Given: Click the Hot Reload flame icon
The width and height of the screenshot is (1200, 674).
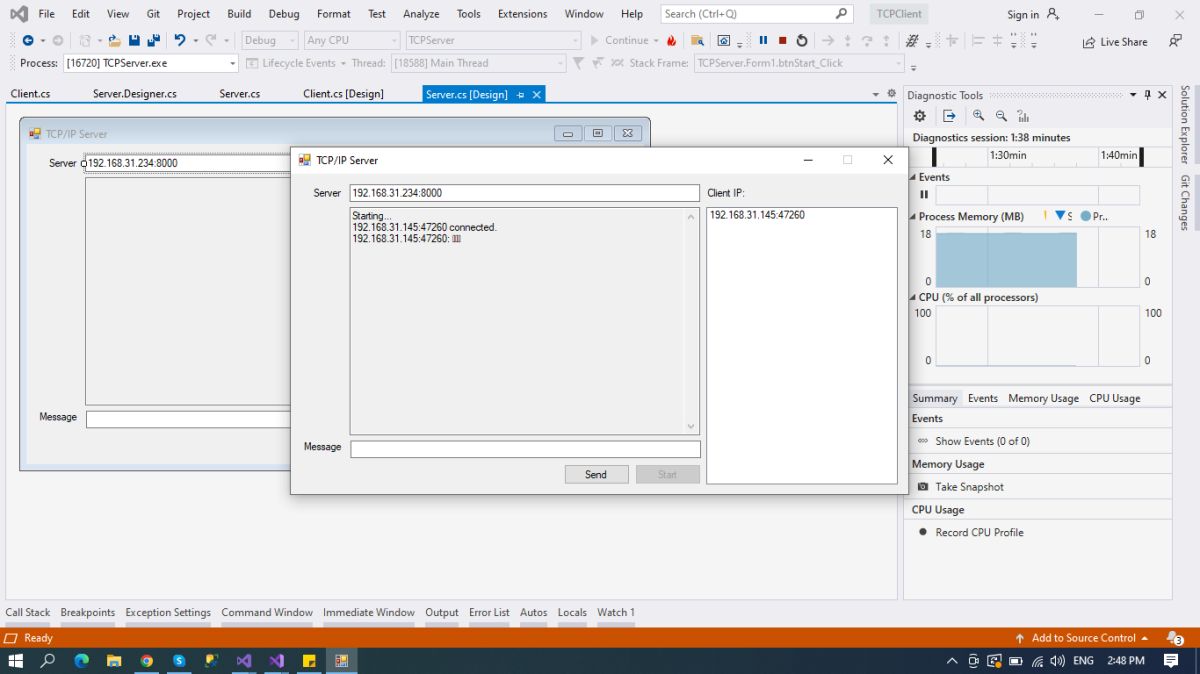Looking at the screenshot, I should coord(671,41).
